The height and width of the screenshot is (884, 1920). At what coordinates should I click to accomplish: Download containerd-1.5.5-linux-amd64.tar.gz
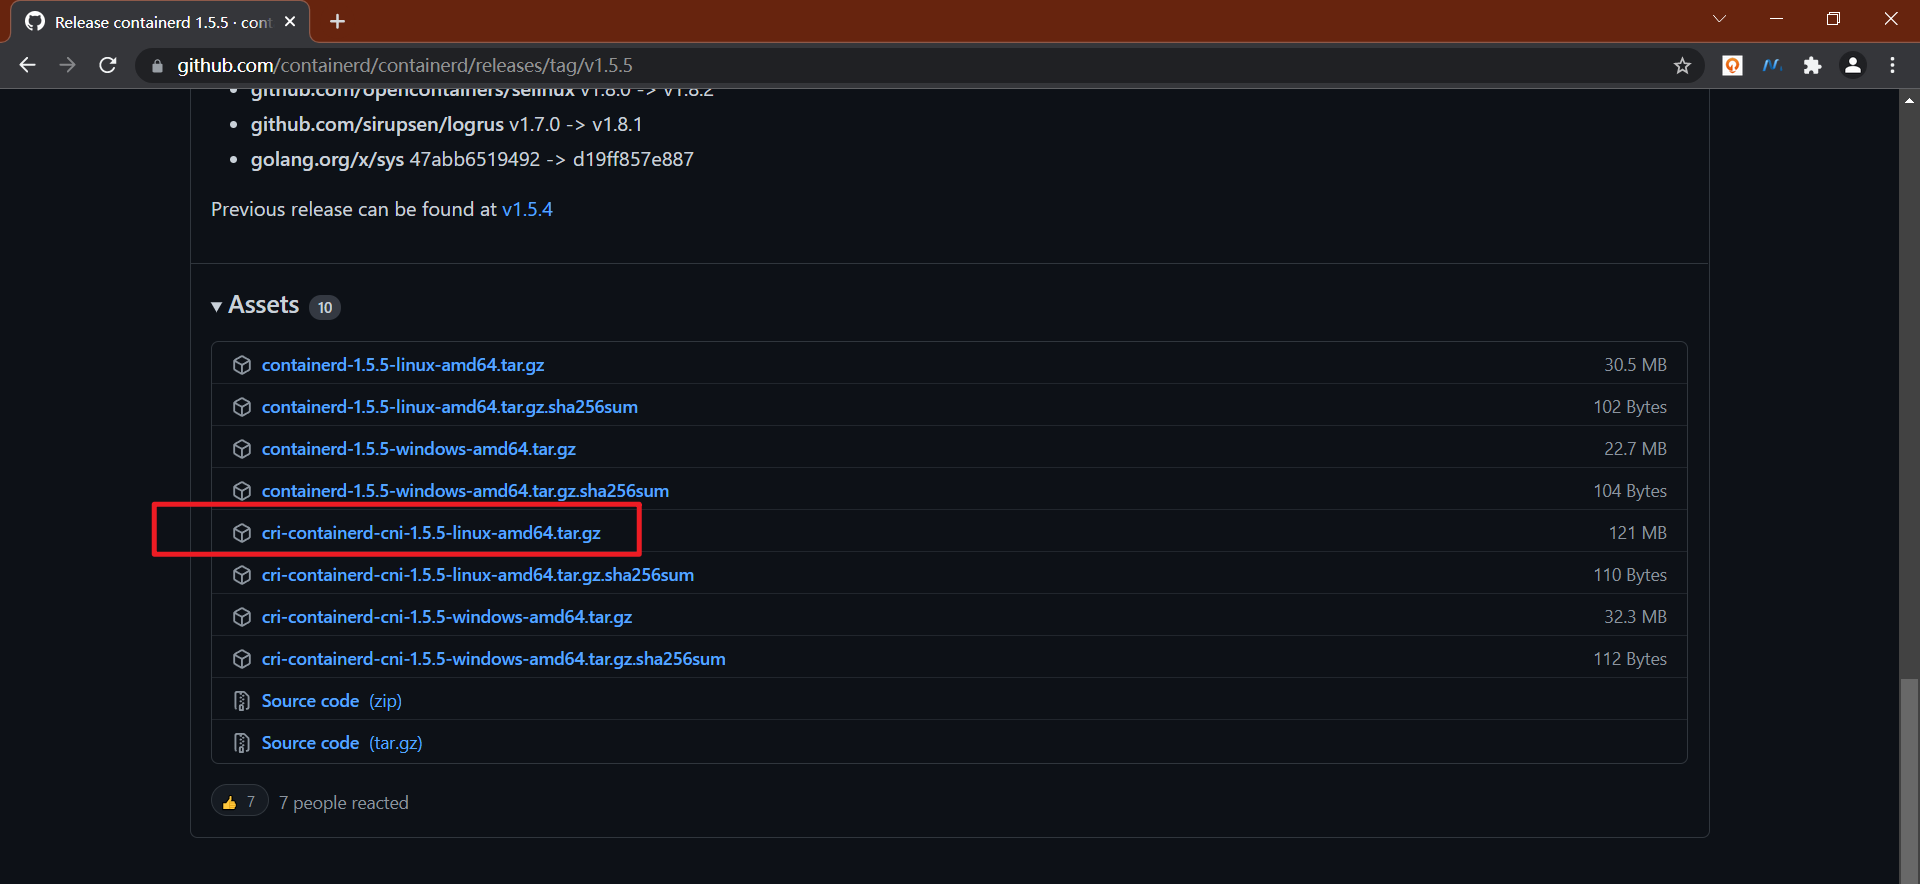(403, 365)
